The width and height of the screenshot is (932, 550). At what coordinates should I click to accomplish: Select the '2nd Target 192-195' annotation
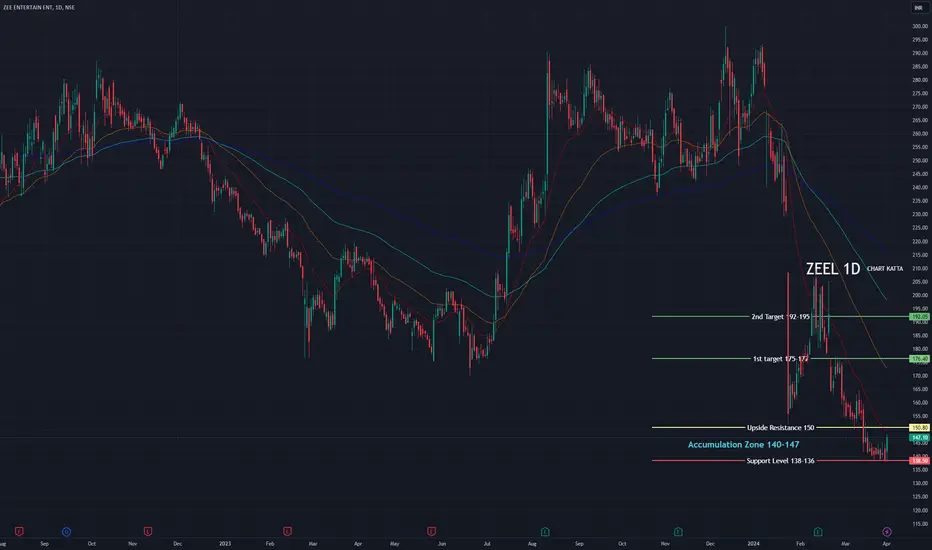780,317
